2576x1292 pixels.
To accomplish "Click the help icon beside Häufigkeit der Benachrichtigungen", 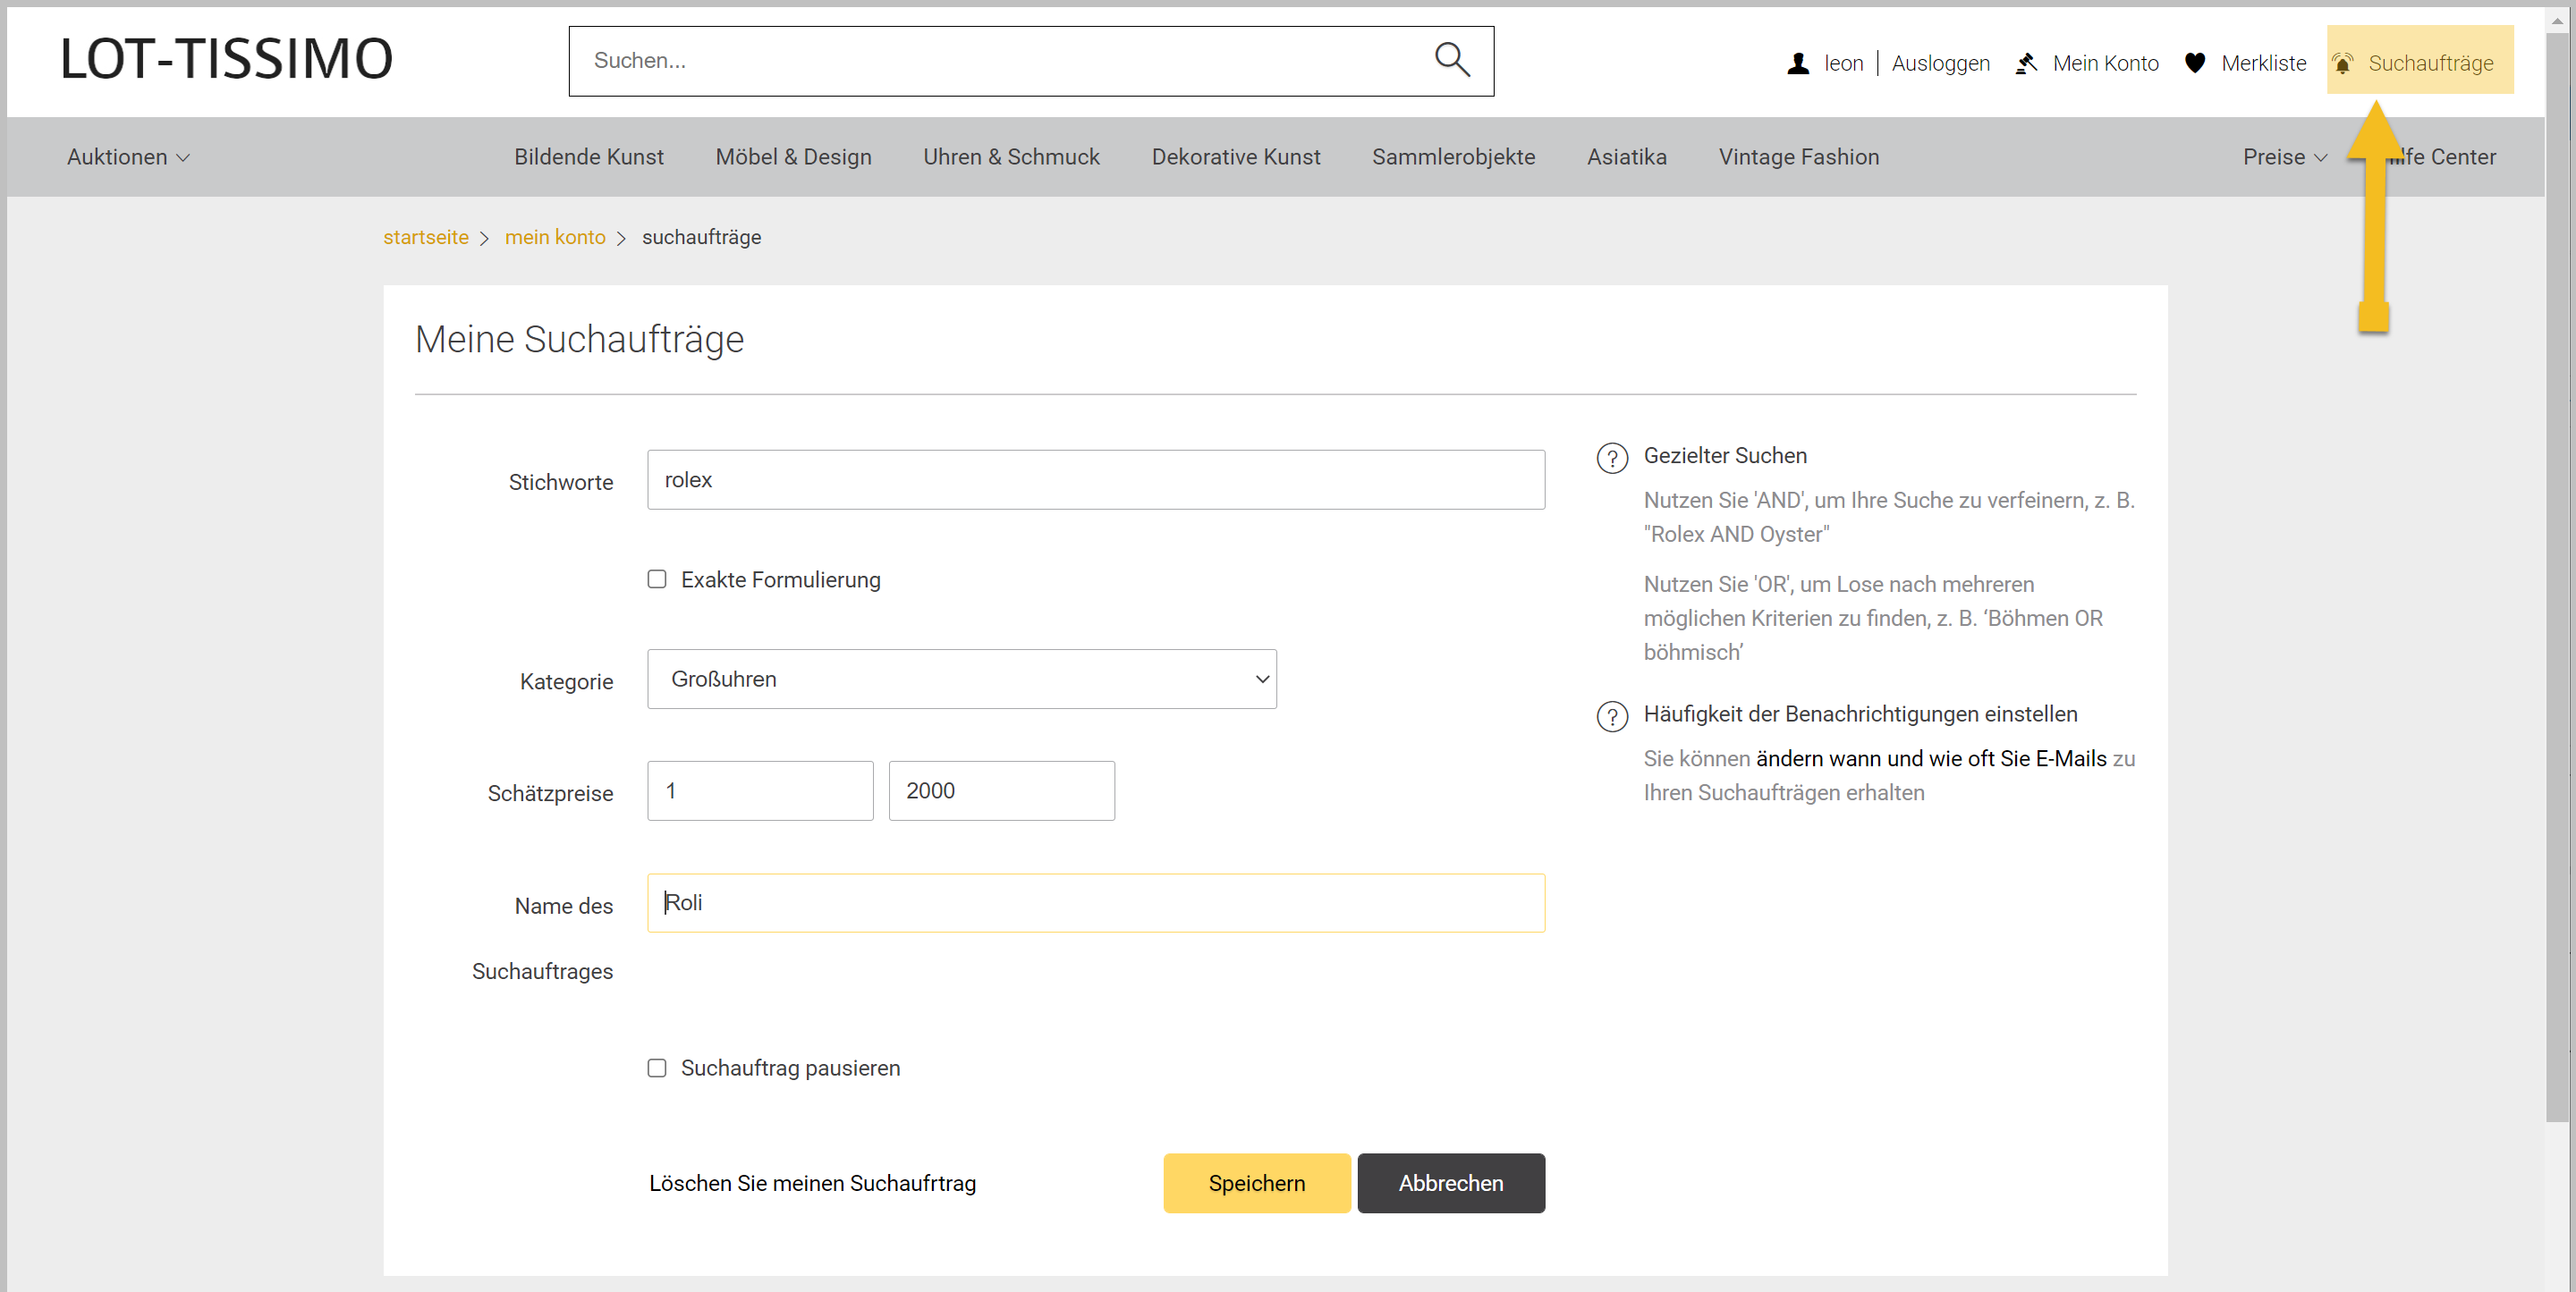I will tap(1612, 716).
